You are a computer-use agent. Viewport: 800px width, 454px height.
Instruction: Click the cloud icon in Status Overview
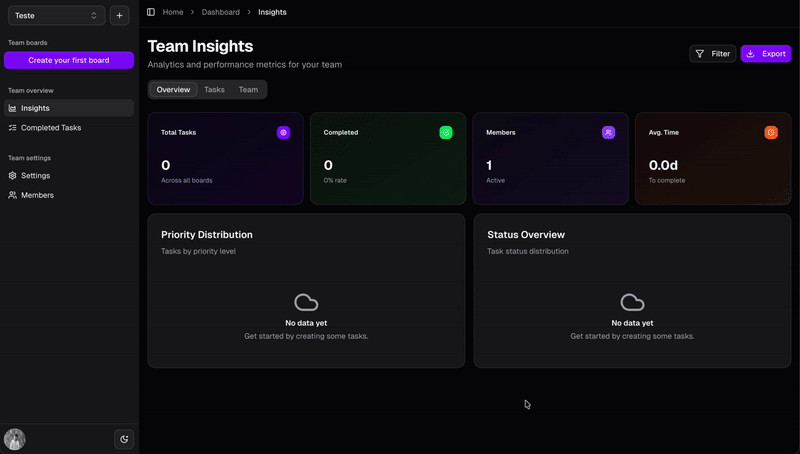(632, 302)
